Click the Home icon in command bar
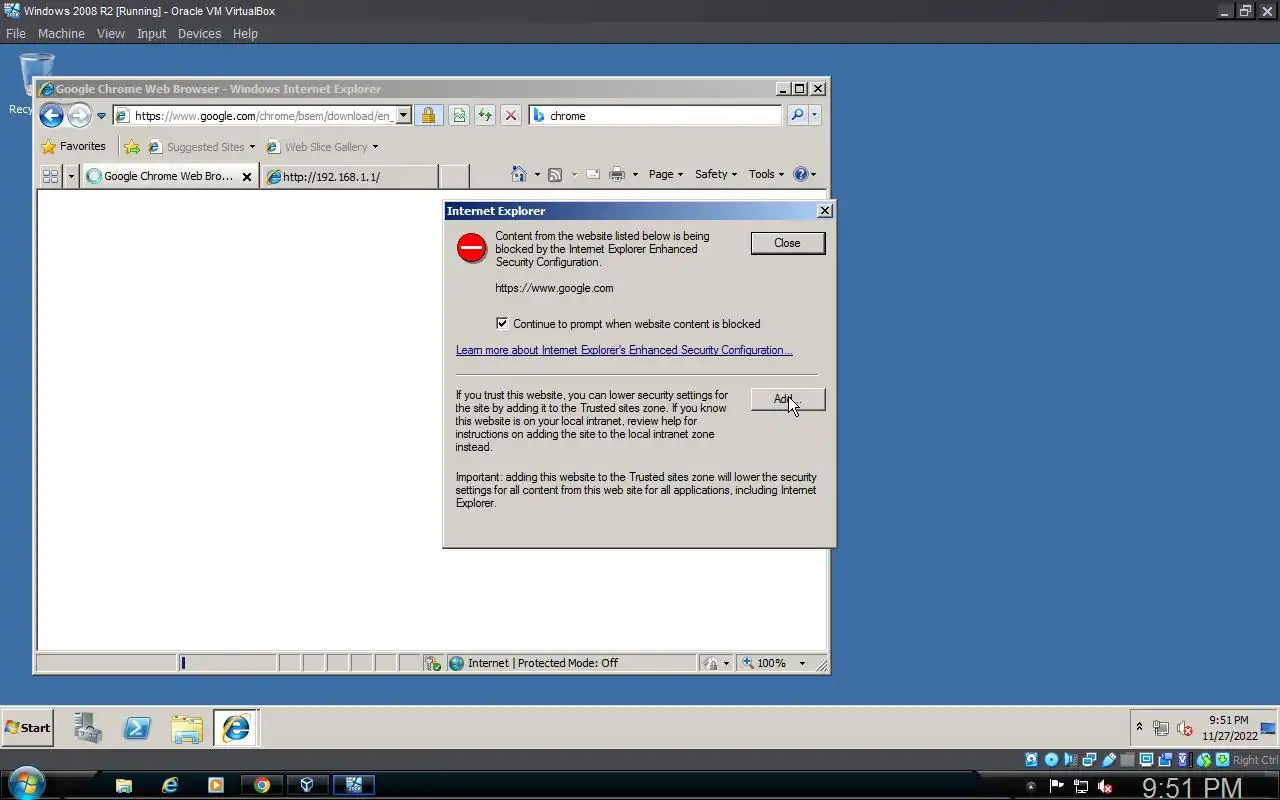 [x=518, y=174]
